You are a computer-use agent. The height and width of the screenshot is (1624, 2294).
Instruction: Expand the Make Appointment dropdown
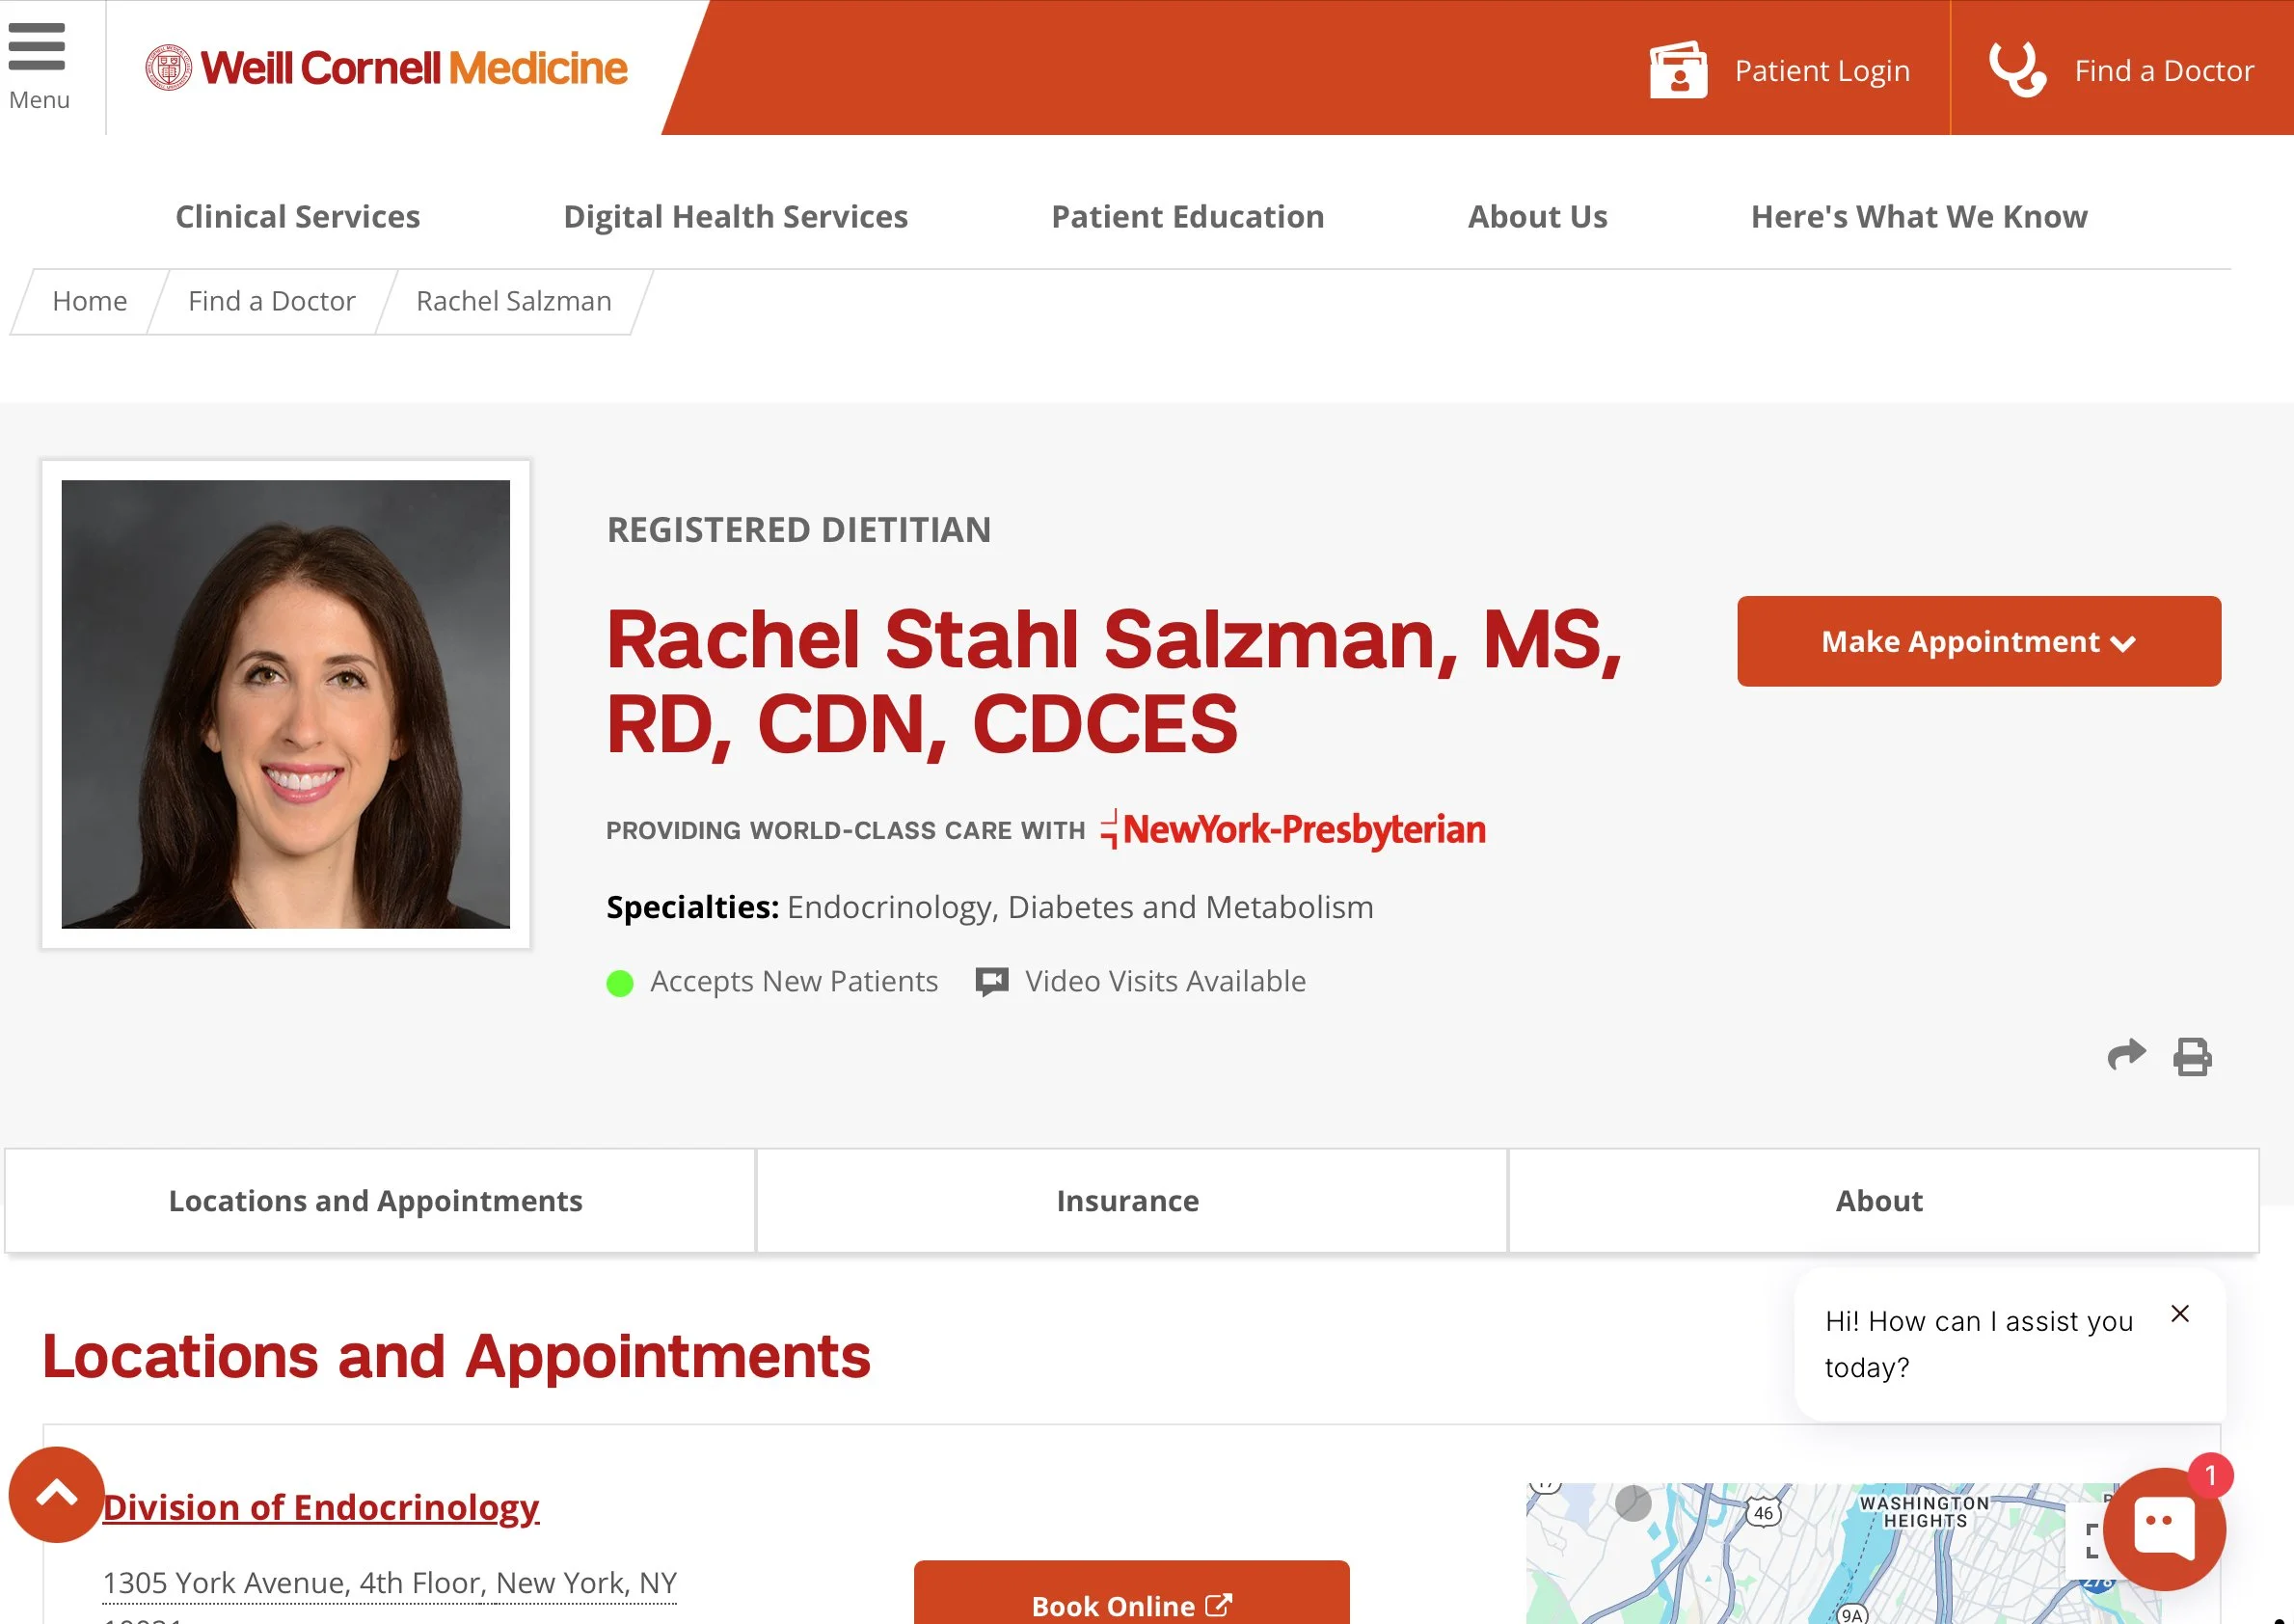pos(1978,641)
